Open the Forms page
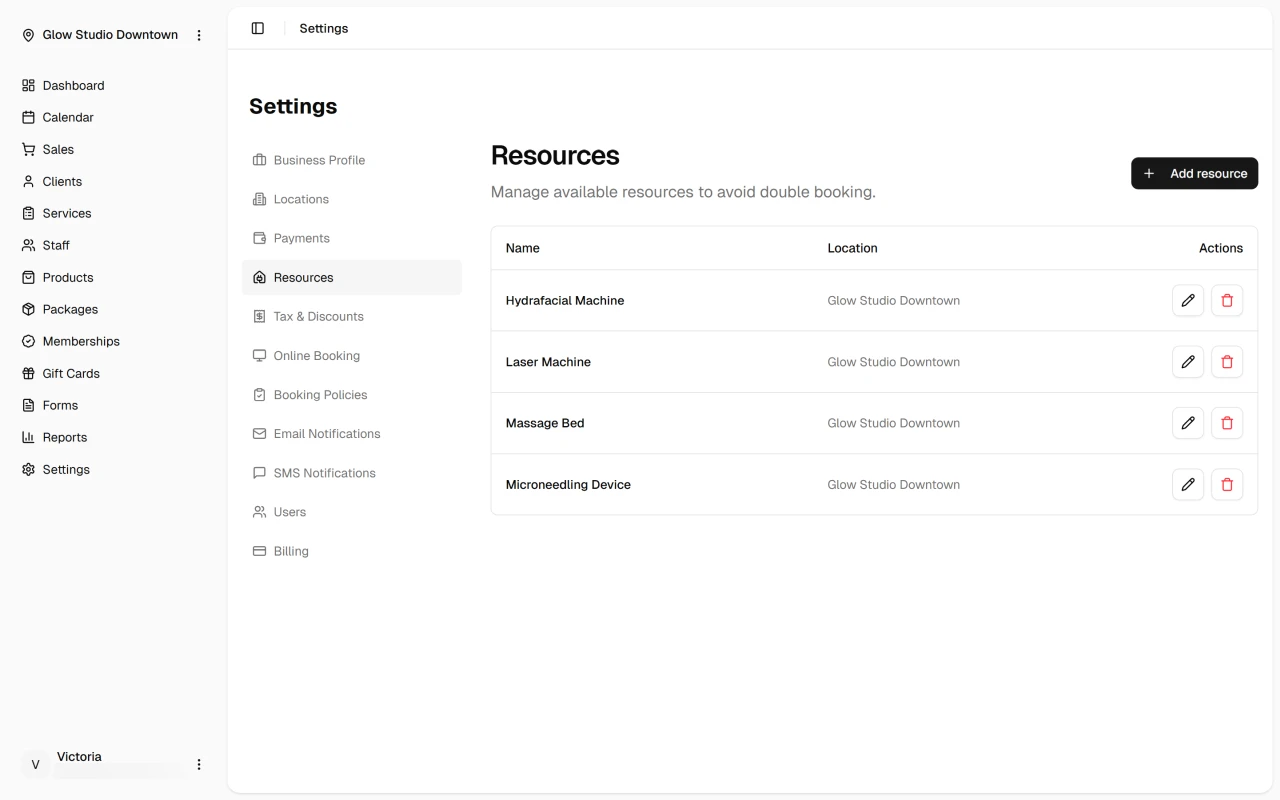1280x800 pixels. [x=113, y=405]
